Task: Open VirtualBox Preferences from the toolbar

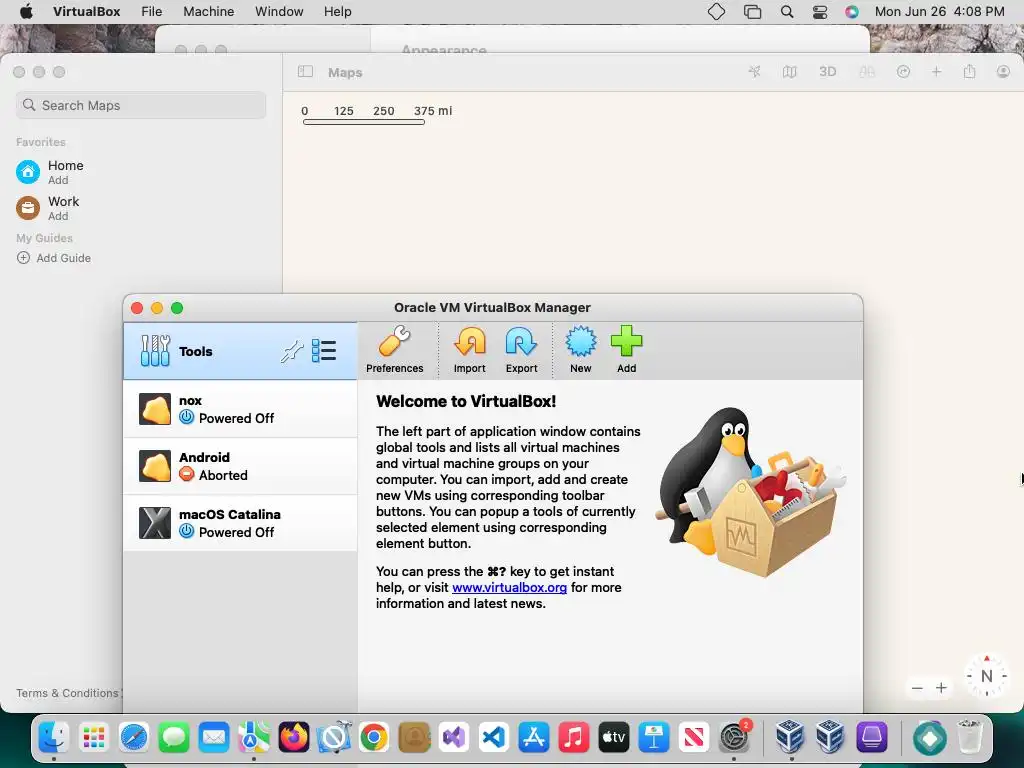Action: pos(394,350)
